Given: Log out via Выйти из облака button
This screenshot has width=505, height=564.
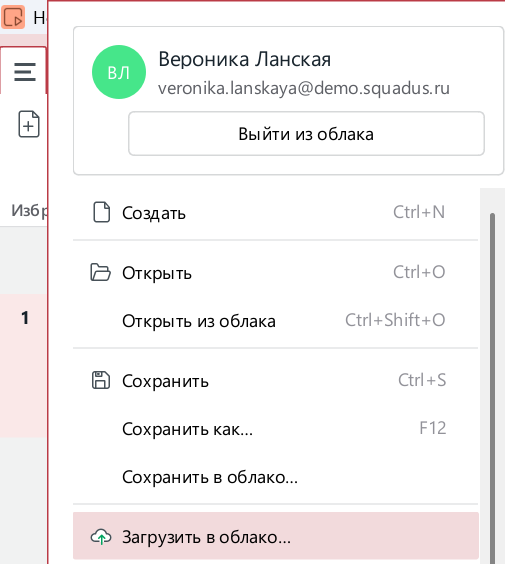Looking at the screenshot, I should pyautogui.click(x=306, y=134).
